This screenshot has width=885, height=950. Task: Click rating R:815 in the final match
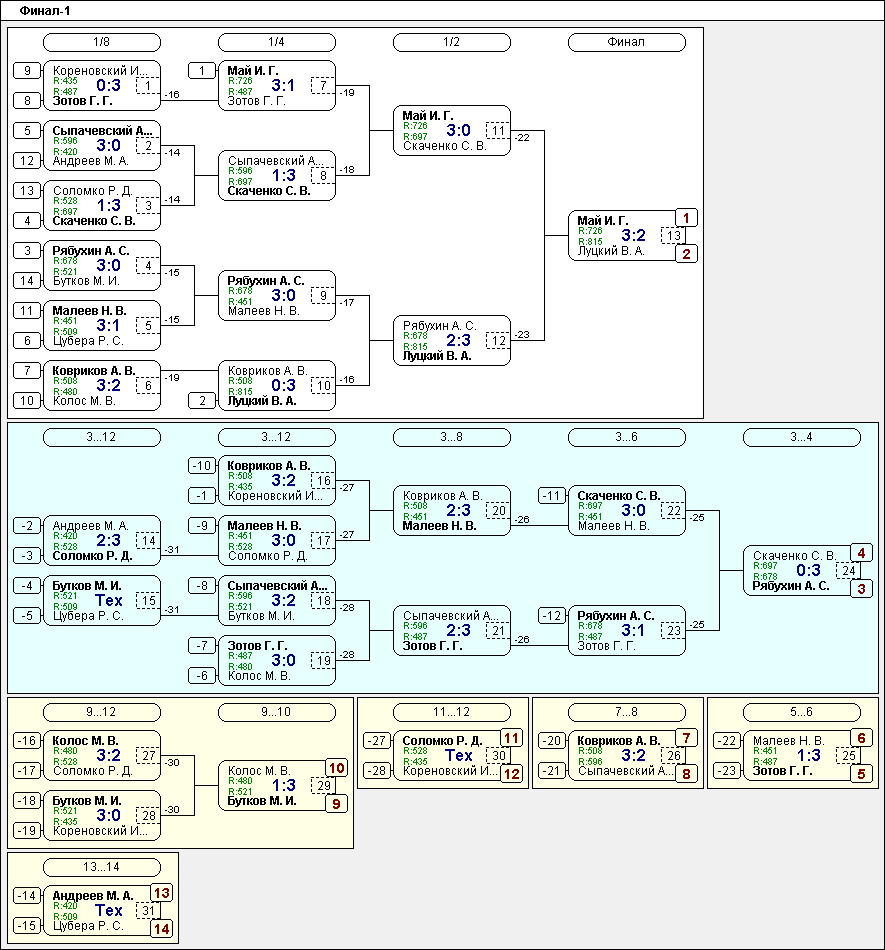pos(590,241)
